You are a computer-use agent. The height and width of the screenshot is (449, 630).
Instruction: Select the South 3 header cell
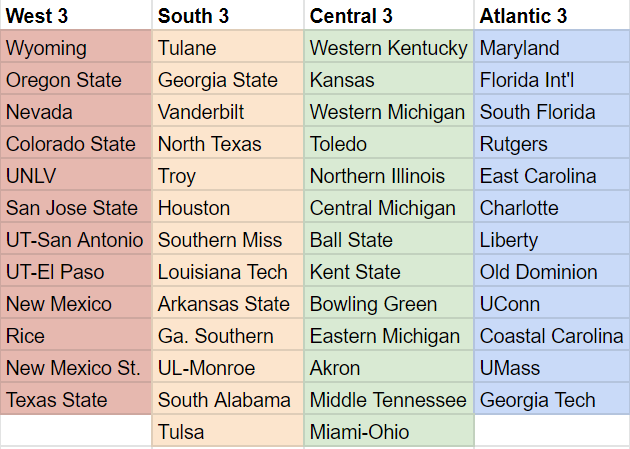click(x=228, y=15)
